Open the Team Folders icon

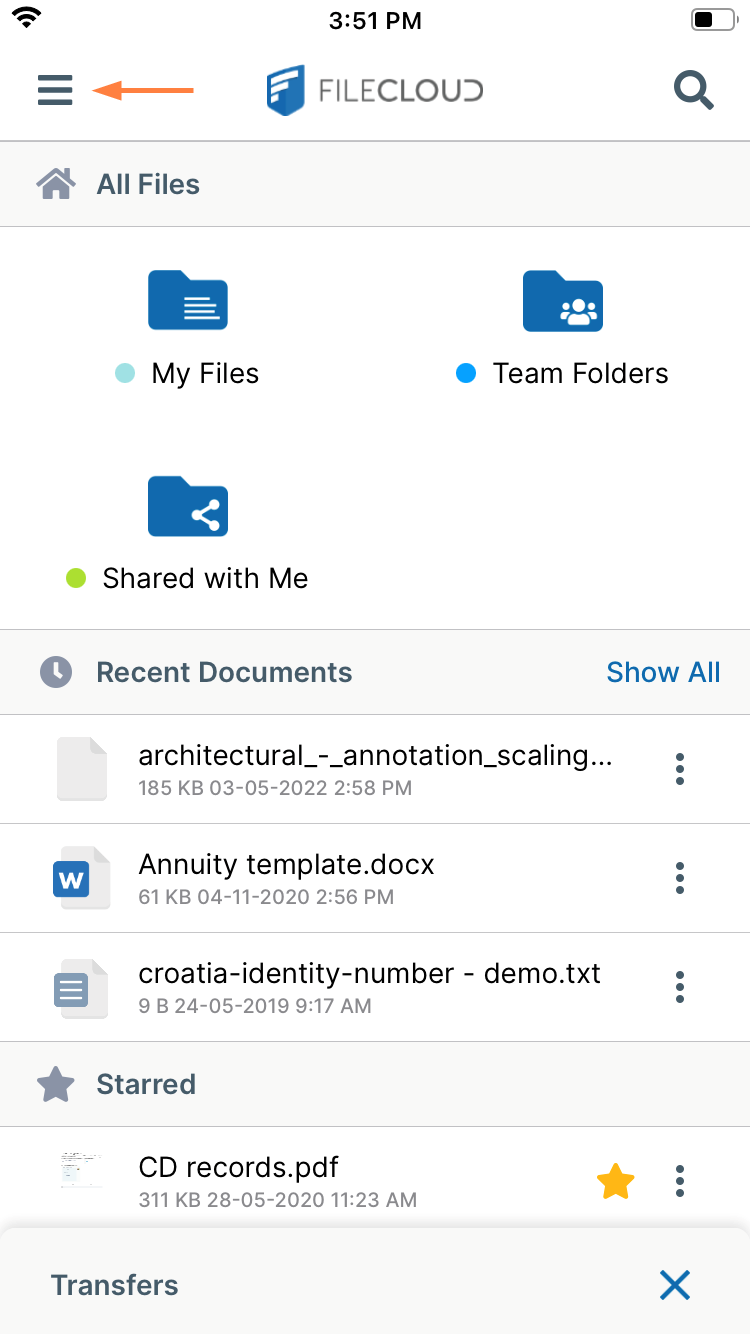[562, 300]
